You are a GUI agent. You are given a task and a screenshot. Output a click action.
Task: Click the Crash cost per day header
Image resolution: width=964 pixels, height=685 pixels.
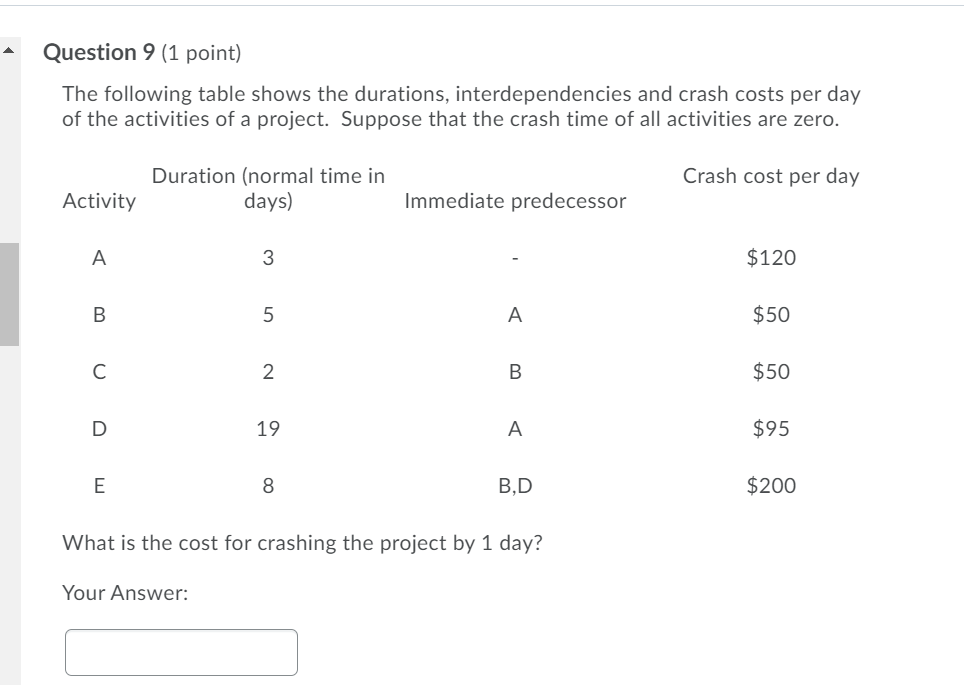(x=771, y=176)
